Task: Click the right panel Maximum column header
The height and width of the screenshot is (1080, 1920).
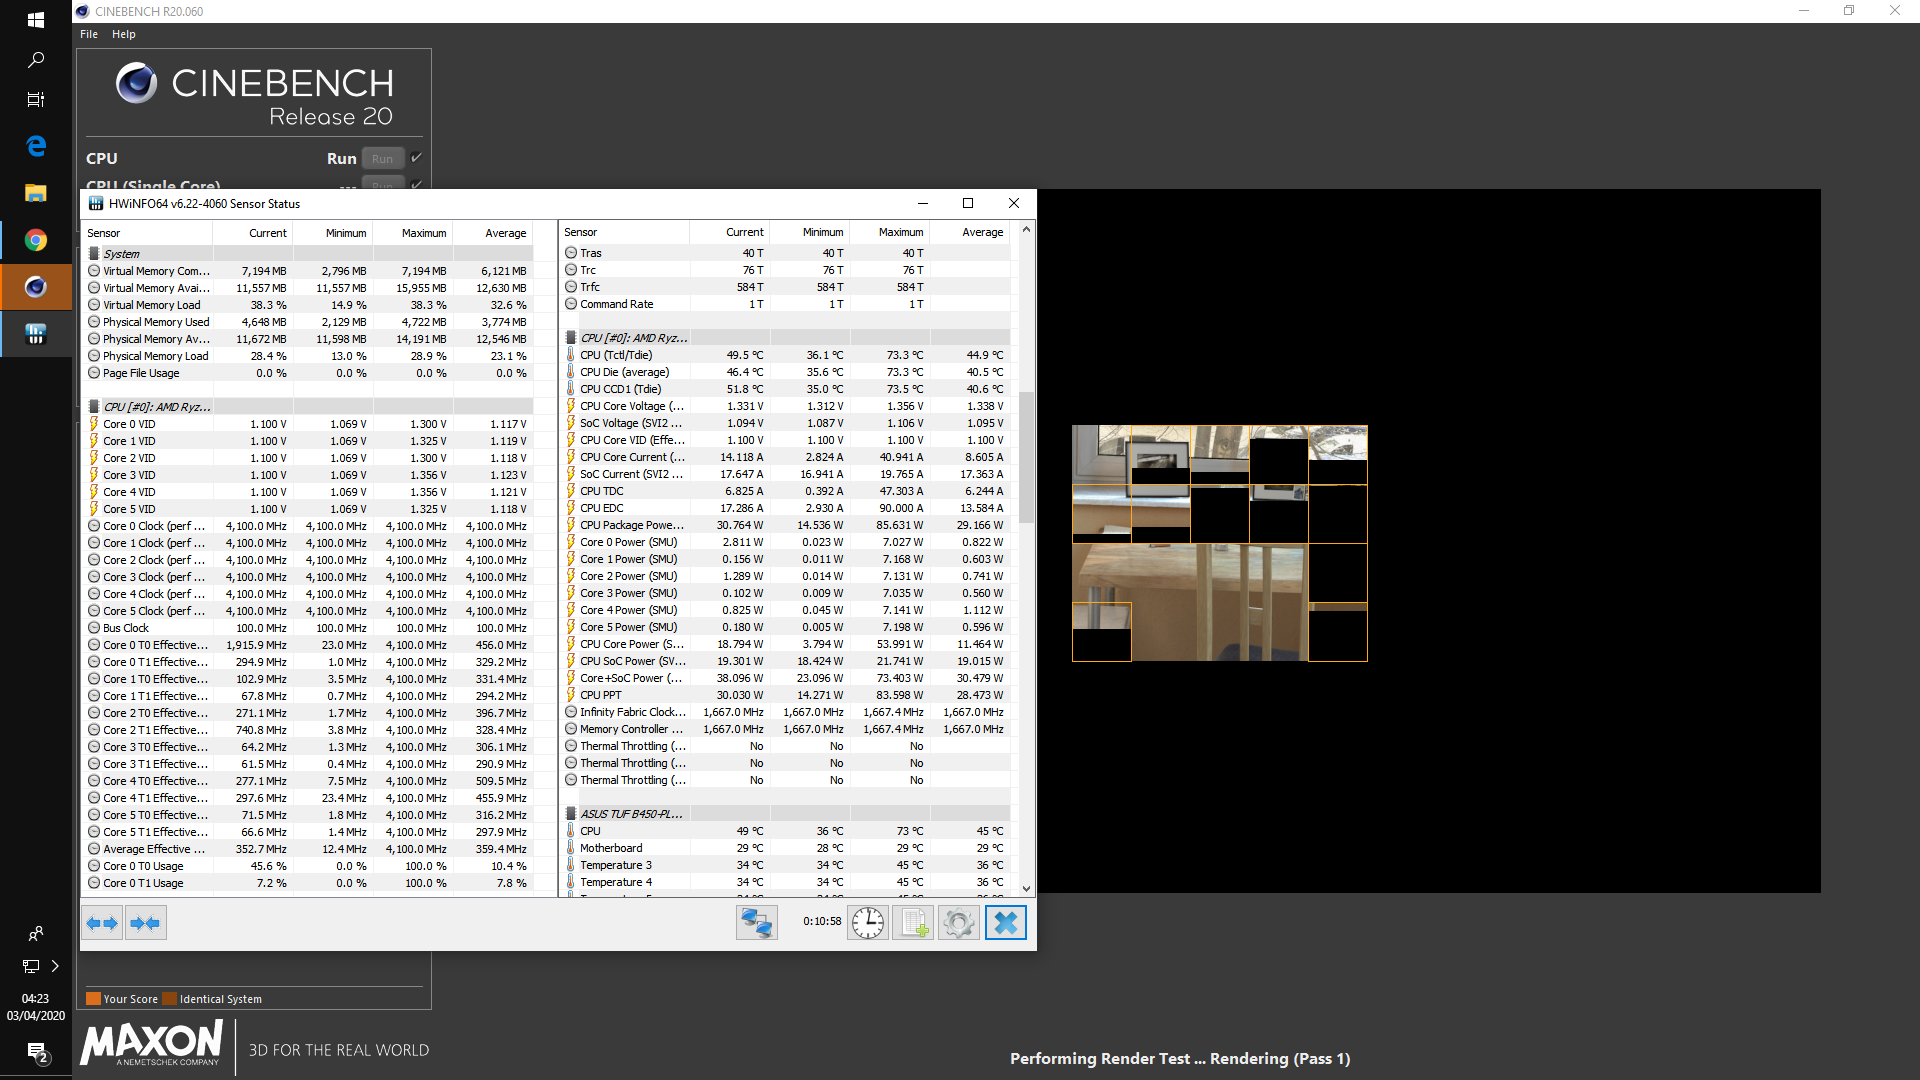Action: 889,232
